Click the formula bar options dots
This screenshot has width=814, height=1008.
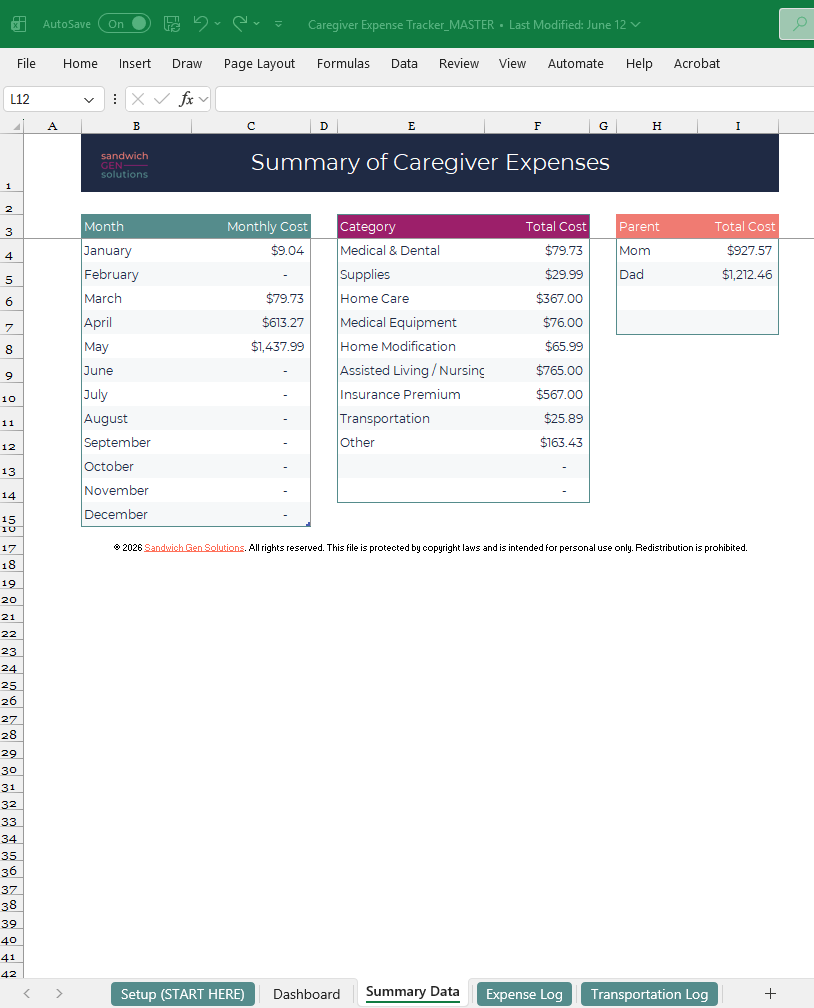(114, 99)
